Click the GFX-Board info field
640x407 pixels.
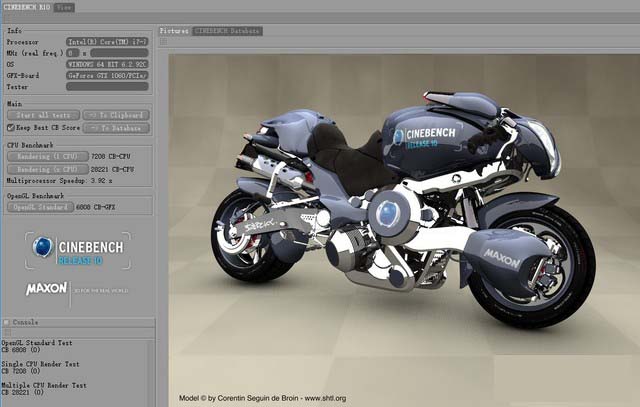click(107, 76)
